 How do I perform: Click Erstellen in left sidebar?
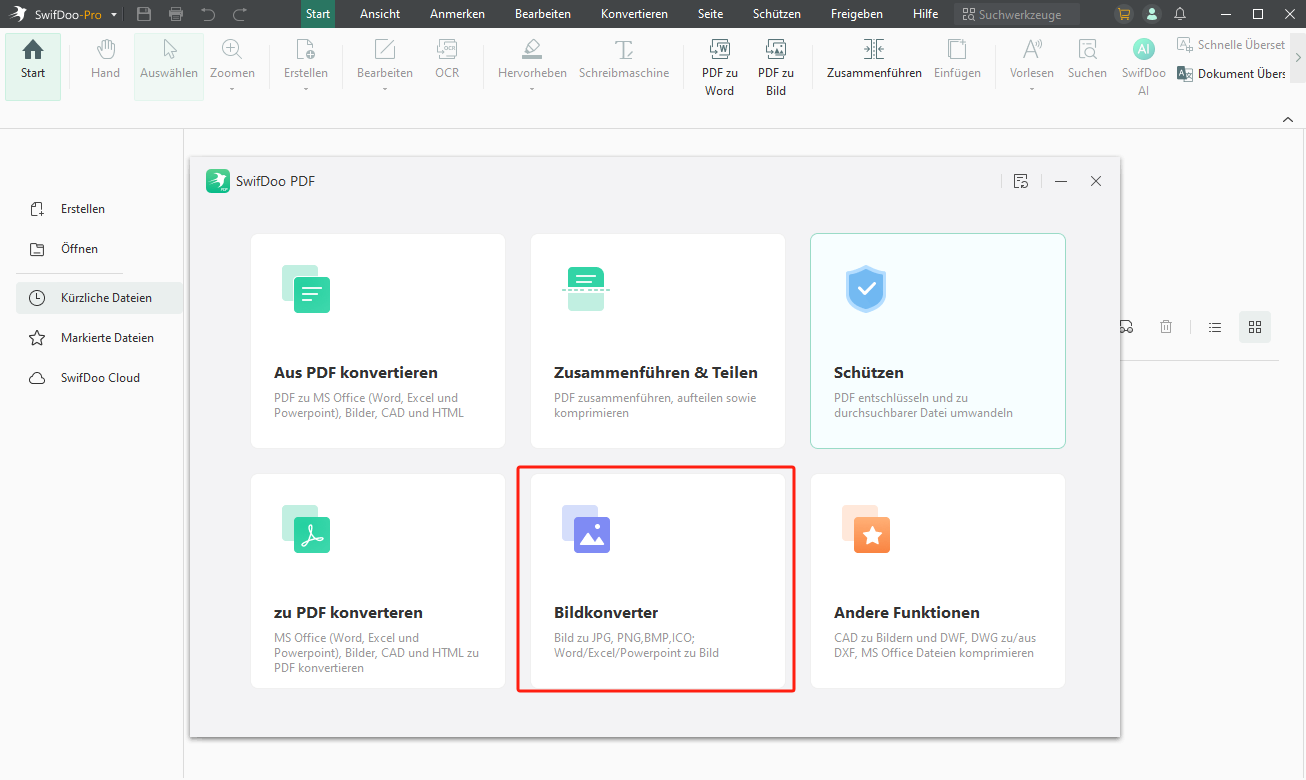pos(68,209)
